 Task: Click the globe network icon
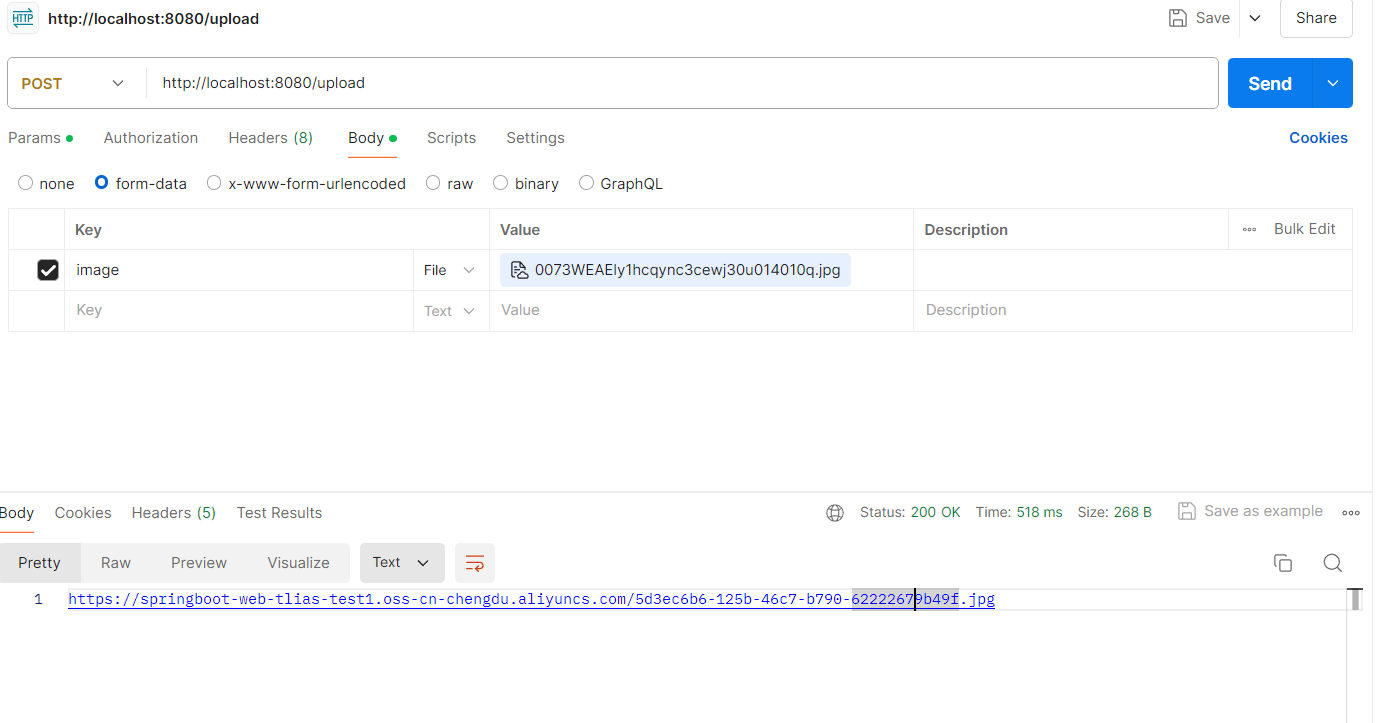tap(835, 513)
